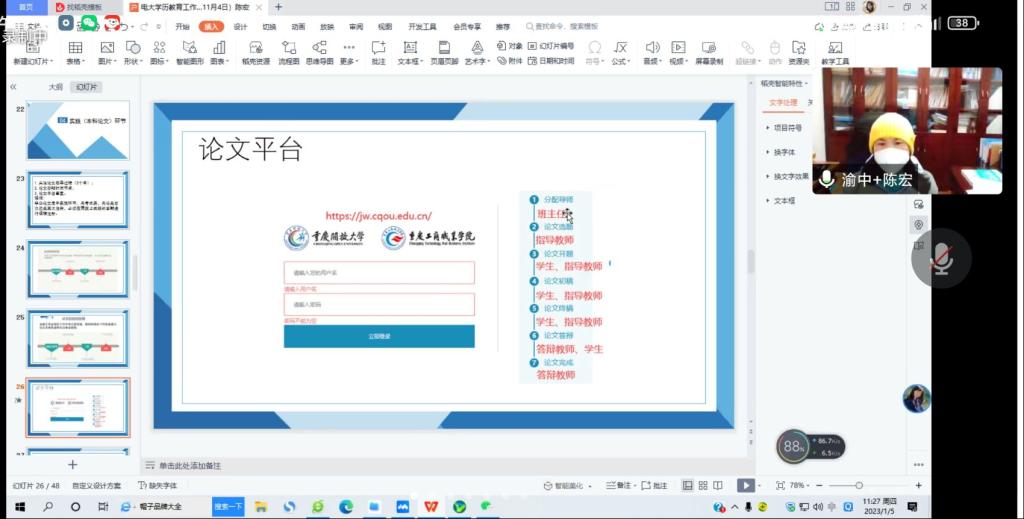Expand the 文本框 section in side panel
The height and width of the screenshot is (519, 1024).
coord(784,200)
